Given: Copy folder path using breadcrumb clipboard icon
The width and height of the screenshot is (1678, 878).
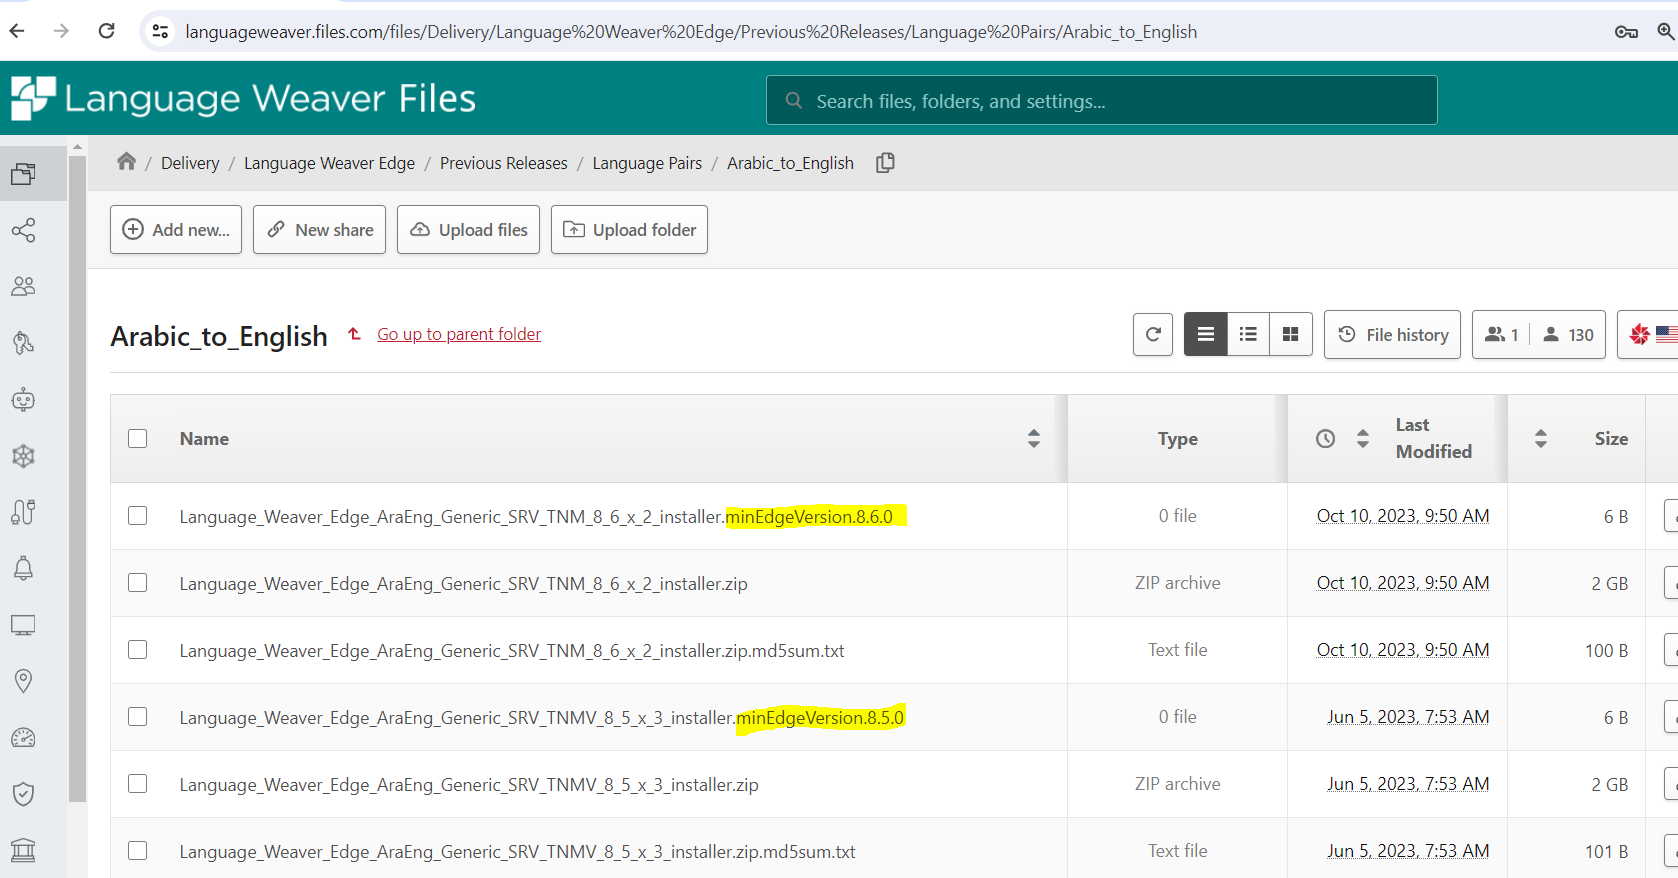Looking at the screenshot, I should click(885, 163).
